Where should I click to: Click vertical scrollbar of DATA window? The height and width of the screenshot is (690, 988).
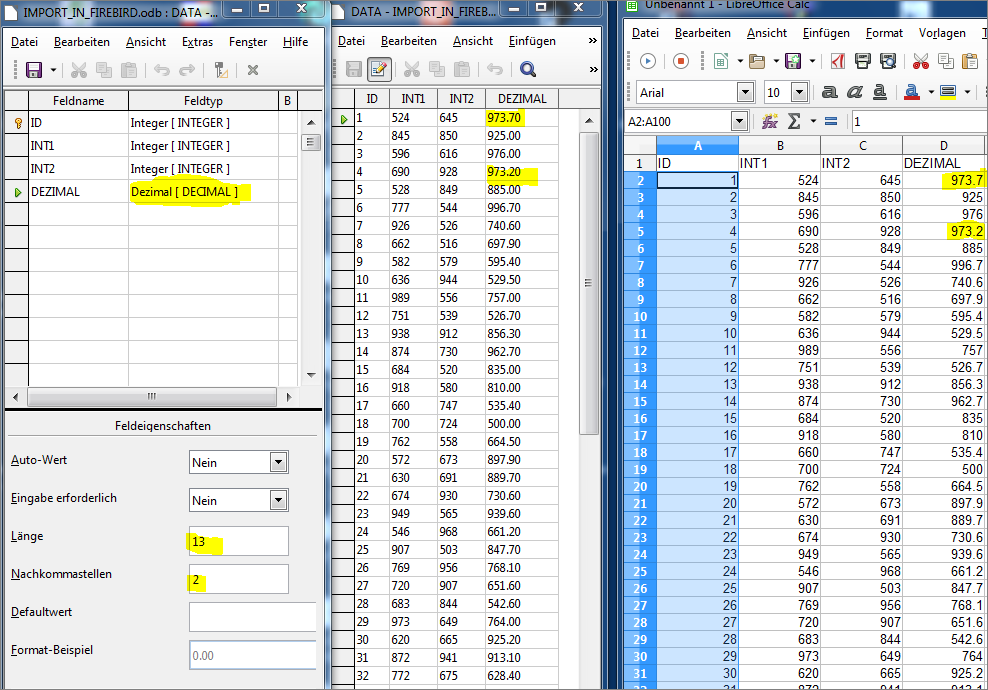[x=589, y=284]
